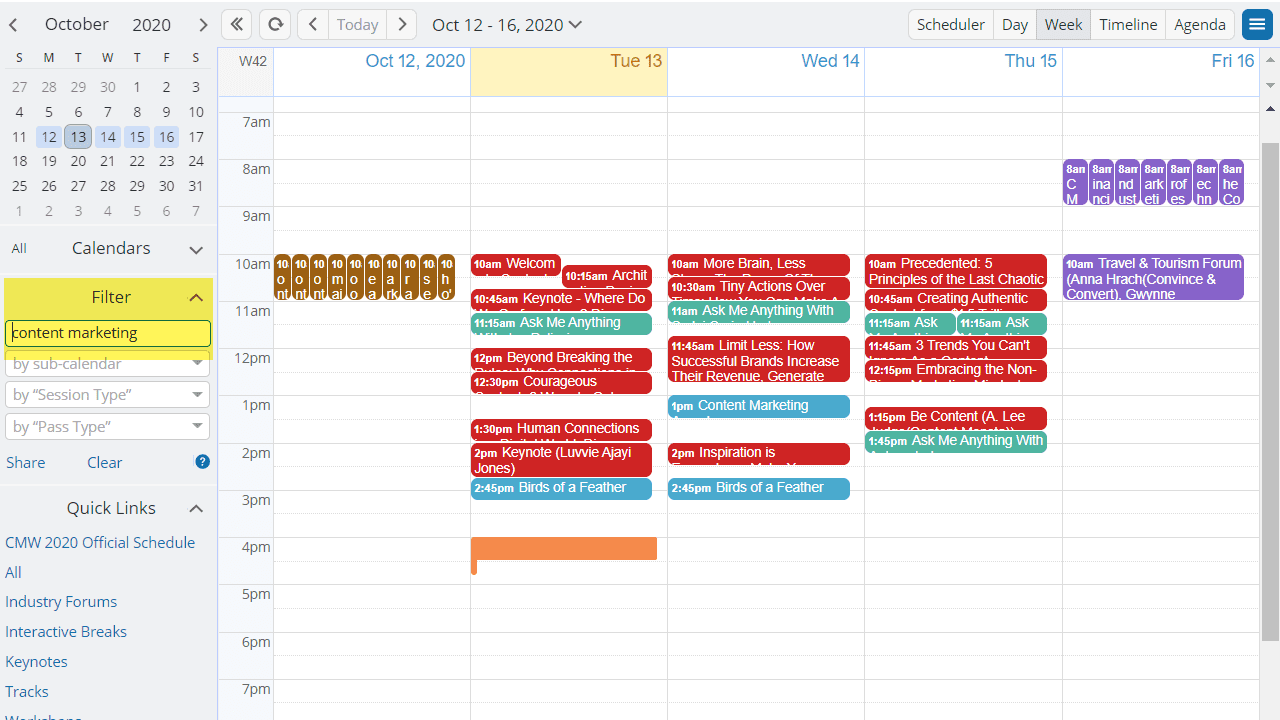Open the date range dropdown Oct 12 - 16, 2020
The image size is (1280, 720).
click(507, 24)
